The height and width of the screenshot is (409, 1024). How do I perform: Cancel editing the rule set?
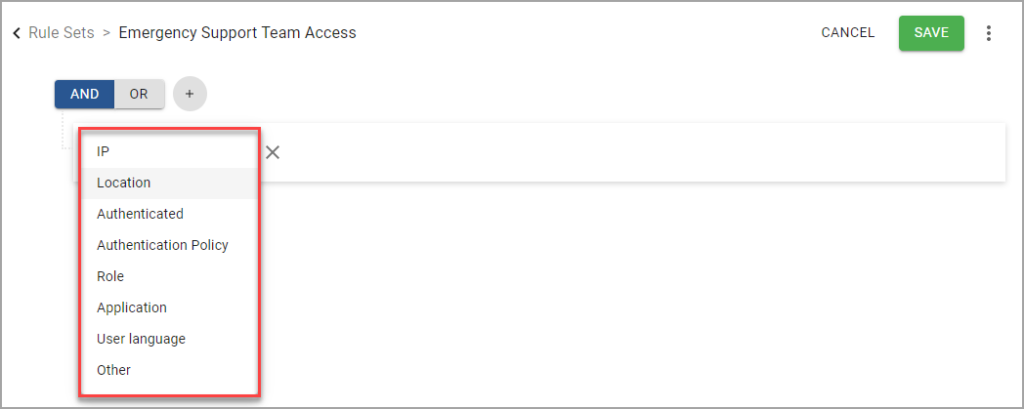click(x=848, y=33)
